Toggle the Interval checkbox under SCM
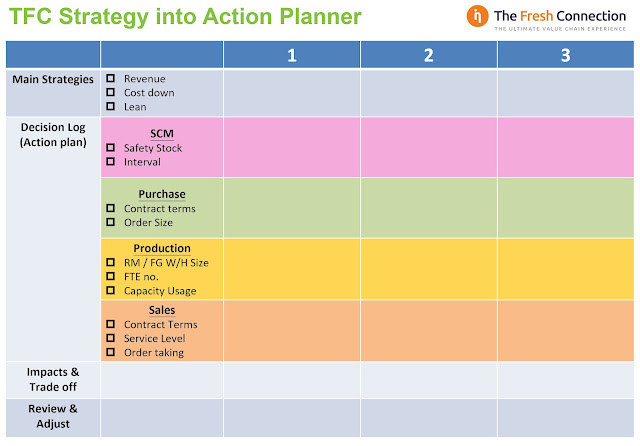 [x=110, y=161]
